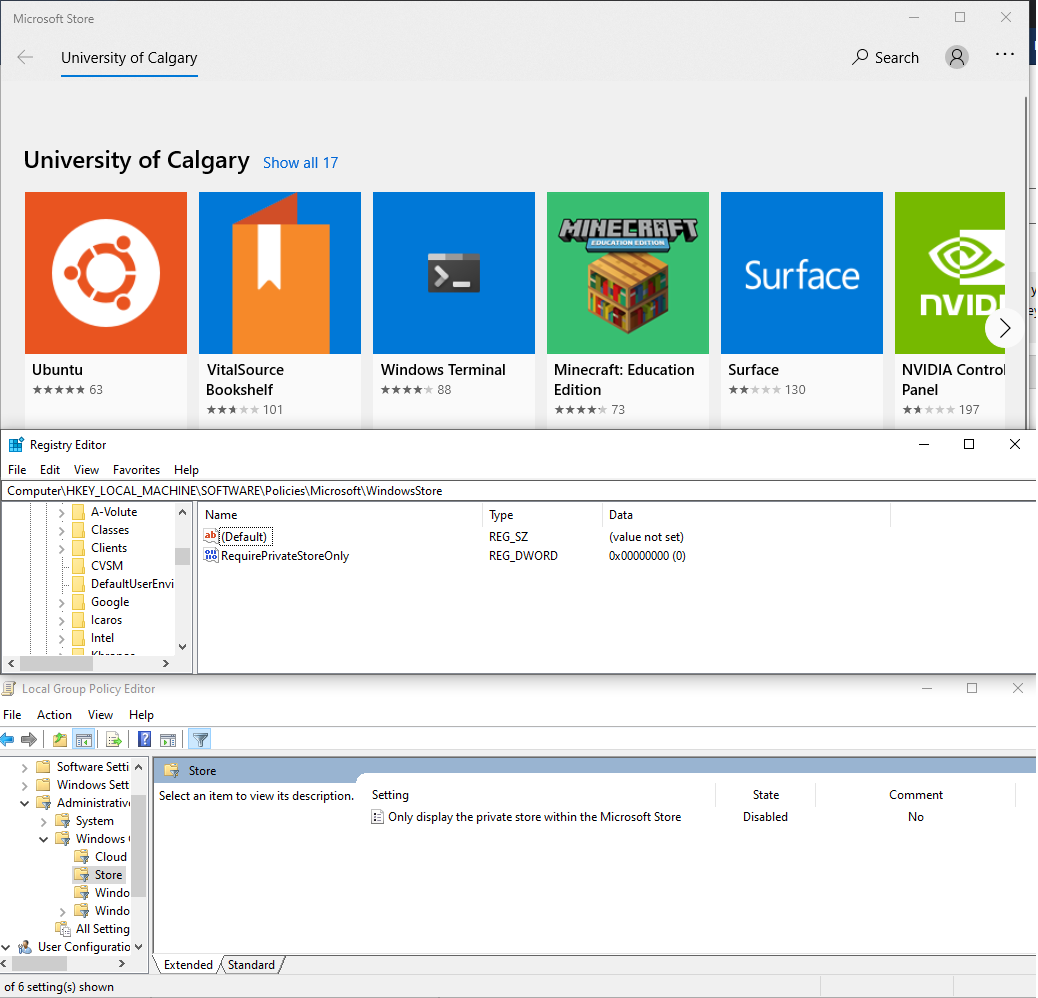This screenshot has width=1038, height=998.
Task: Open the three-dot See more menu
Action: pyautogui.click(x=1004, y=54)
